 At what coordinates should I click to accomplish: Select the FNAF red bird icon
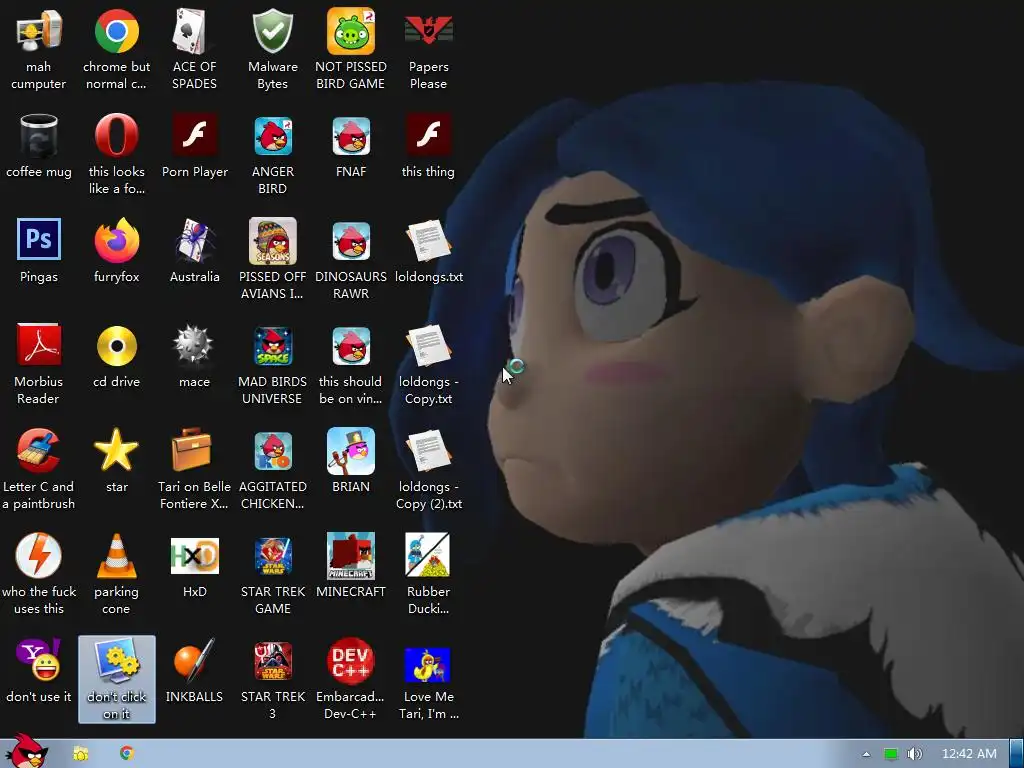click(x=351, y=136)
